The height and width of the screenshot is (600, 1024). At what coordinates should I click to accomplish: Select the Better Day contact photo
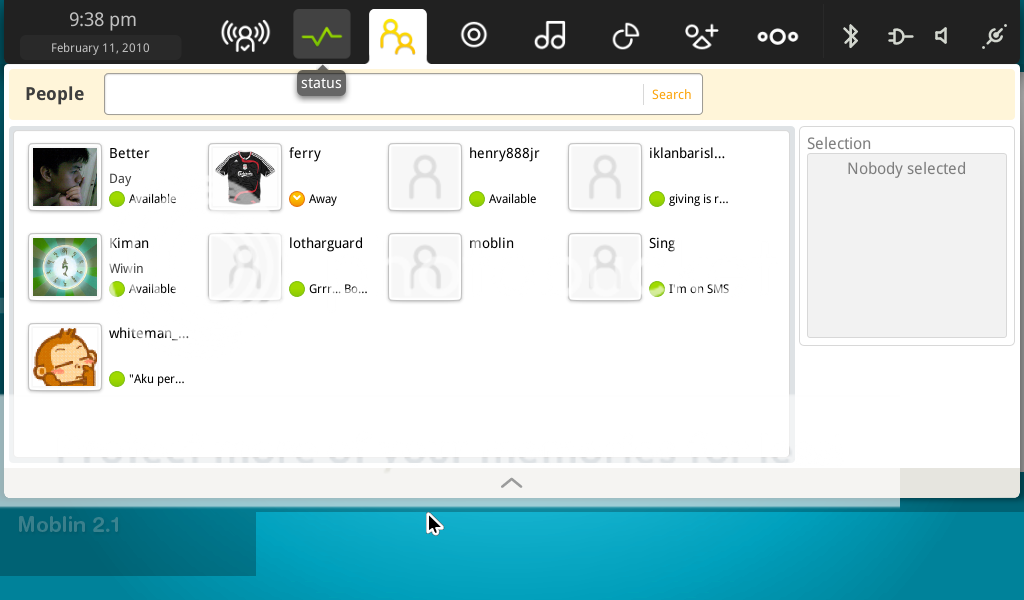(65, 177)
